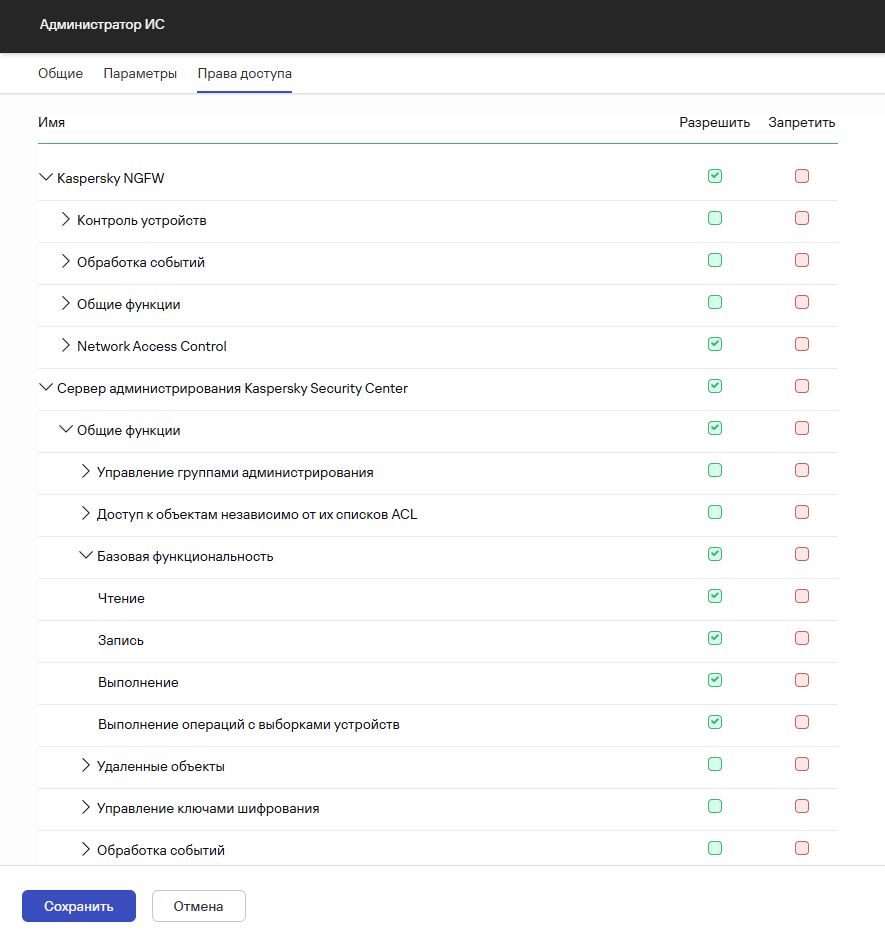Image resolution: width=885 pixels, height=942 pixels.
Task: Expand Контроль устройств under Kaspersky NGFW
Action: click(65, 219)
